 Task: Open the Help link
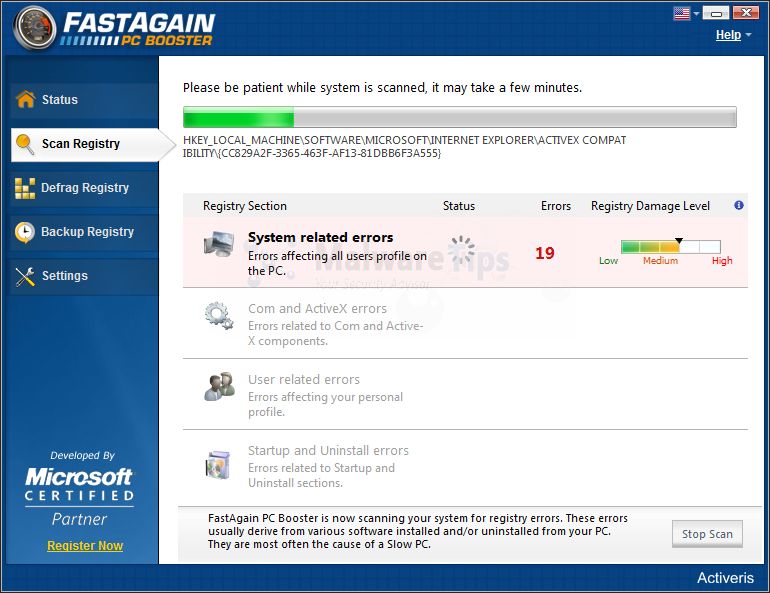pos(728,35)
